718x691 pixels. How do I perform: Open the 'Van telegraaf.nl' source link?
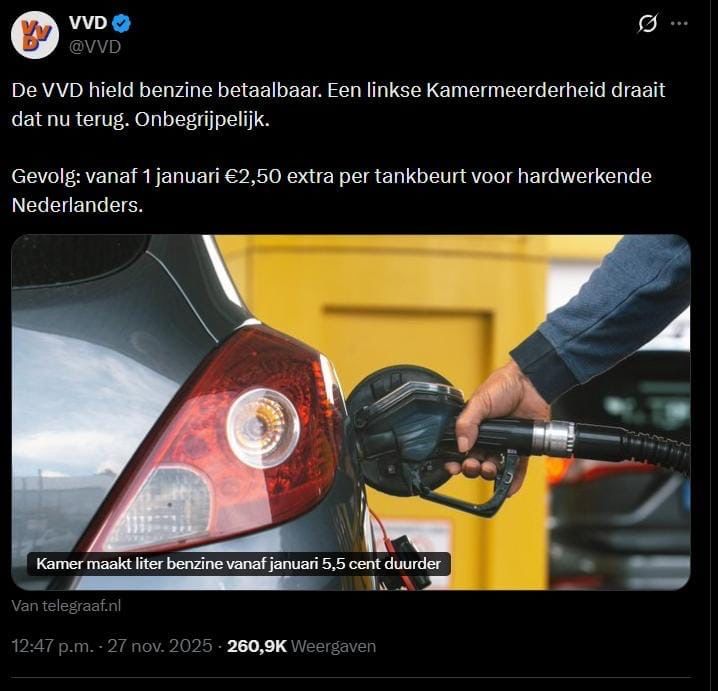66,606
